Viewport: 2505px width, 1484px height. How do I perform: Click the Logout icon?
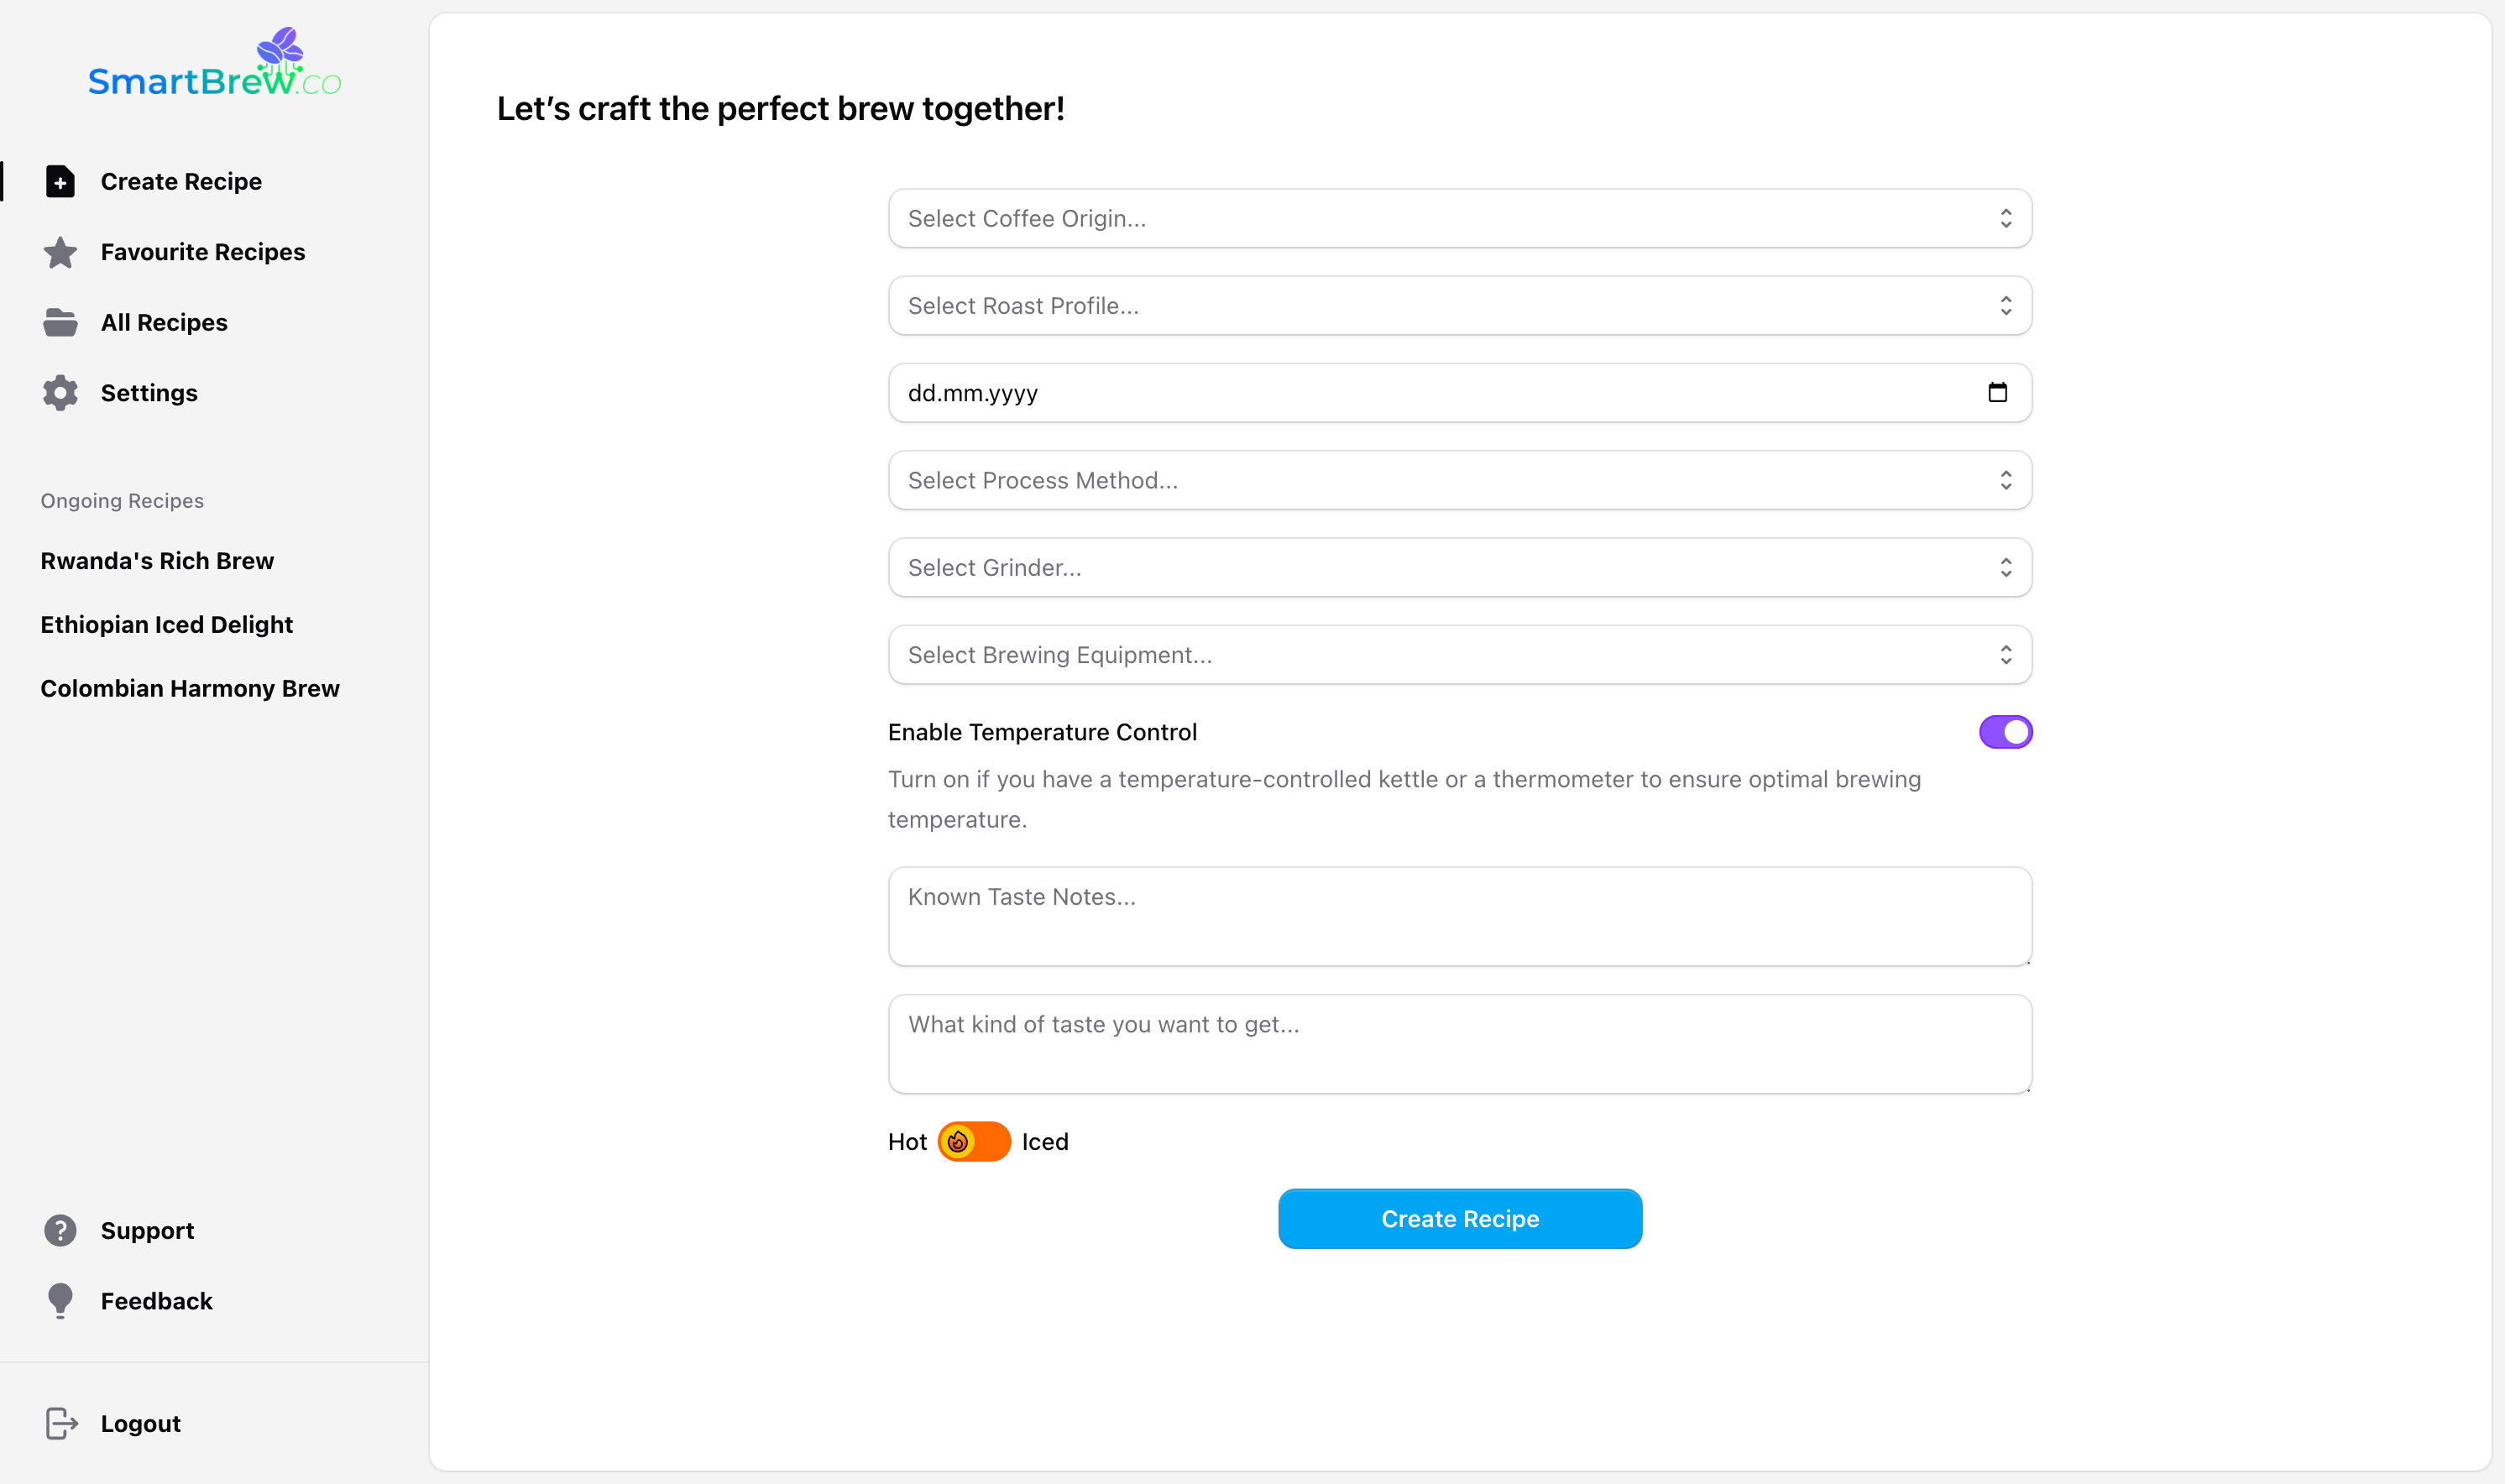(x=60, y=1423)
